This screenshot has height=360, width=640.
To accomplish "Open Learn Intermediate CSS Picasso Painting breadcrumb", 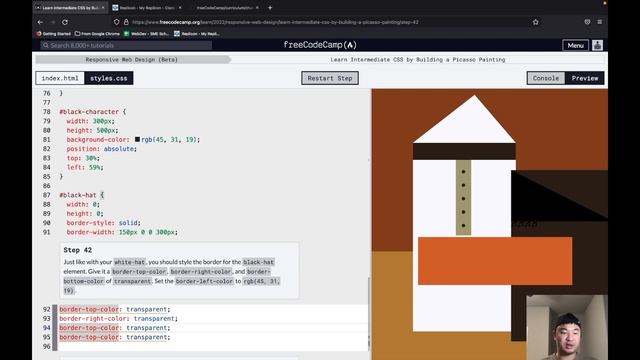I will click(418, 60).
